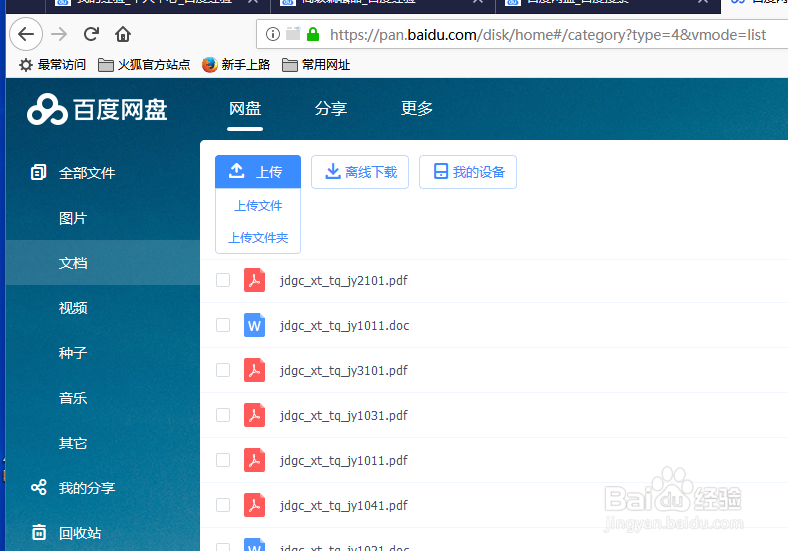Click the 回收站 trash bin icon

click(x=39, y=532)
